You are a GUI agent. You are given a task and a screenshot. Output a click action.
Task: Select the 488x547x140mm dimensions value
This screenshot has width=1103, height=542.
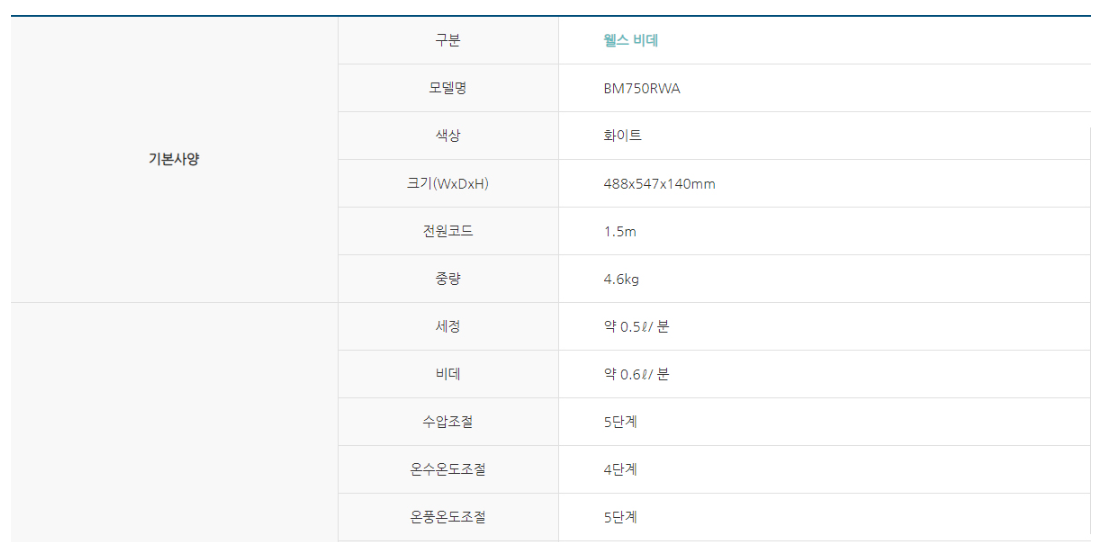tap(659, 184)
